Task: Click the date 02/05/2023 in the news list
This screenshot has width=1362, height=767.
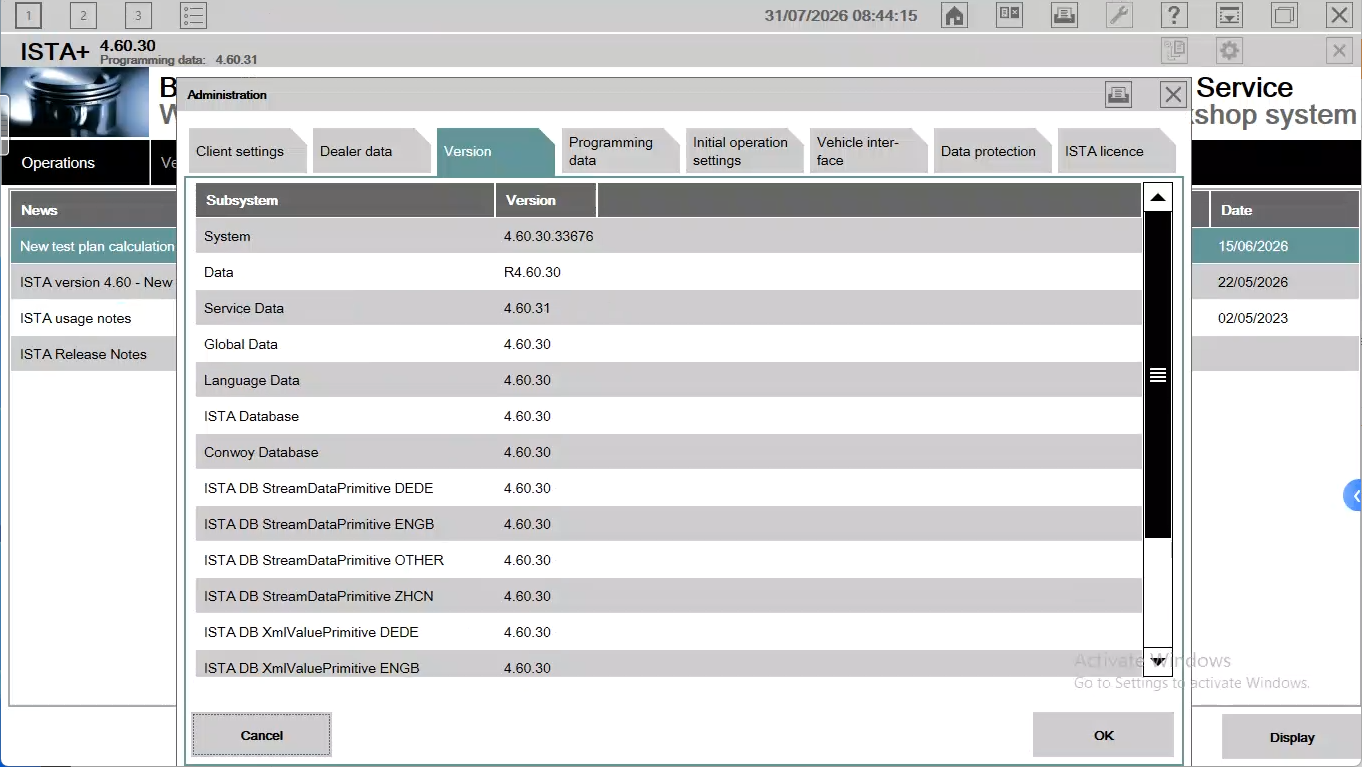Action: coord(1253,318)
